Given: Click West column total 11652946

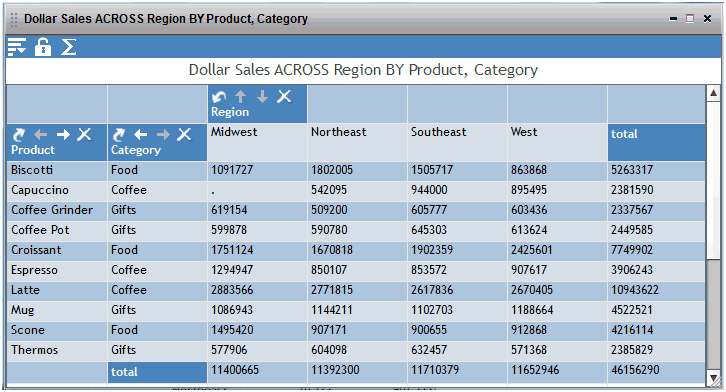Looking at the screenshot, I should 535,370.
